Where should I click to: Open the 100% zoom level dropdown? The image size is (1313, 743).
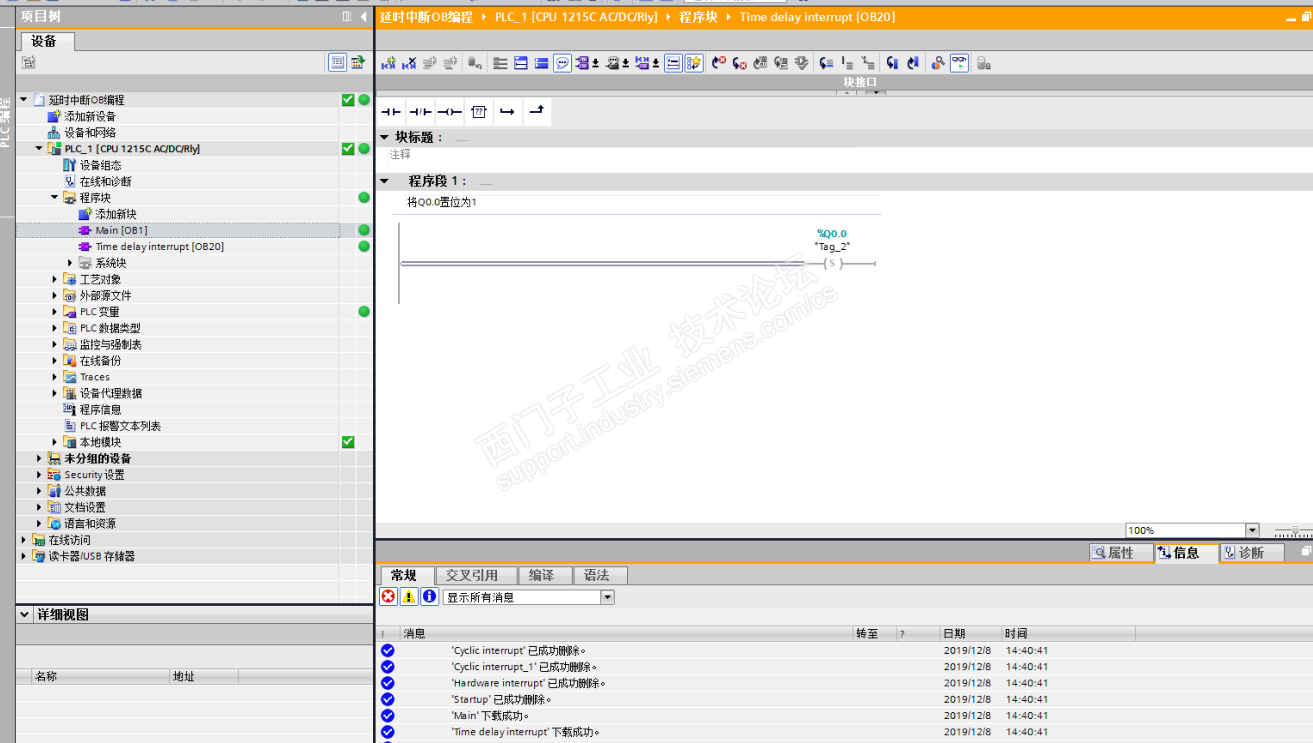(1252, 530)
